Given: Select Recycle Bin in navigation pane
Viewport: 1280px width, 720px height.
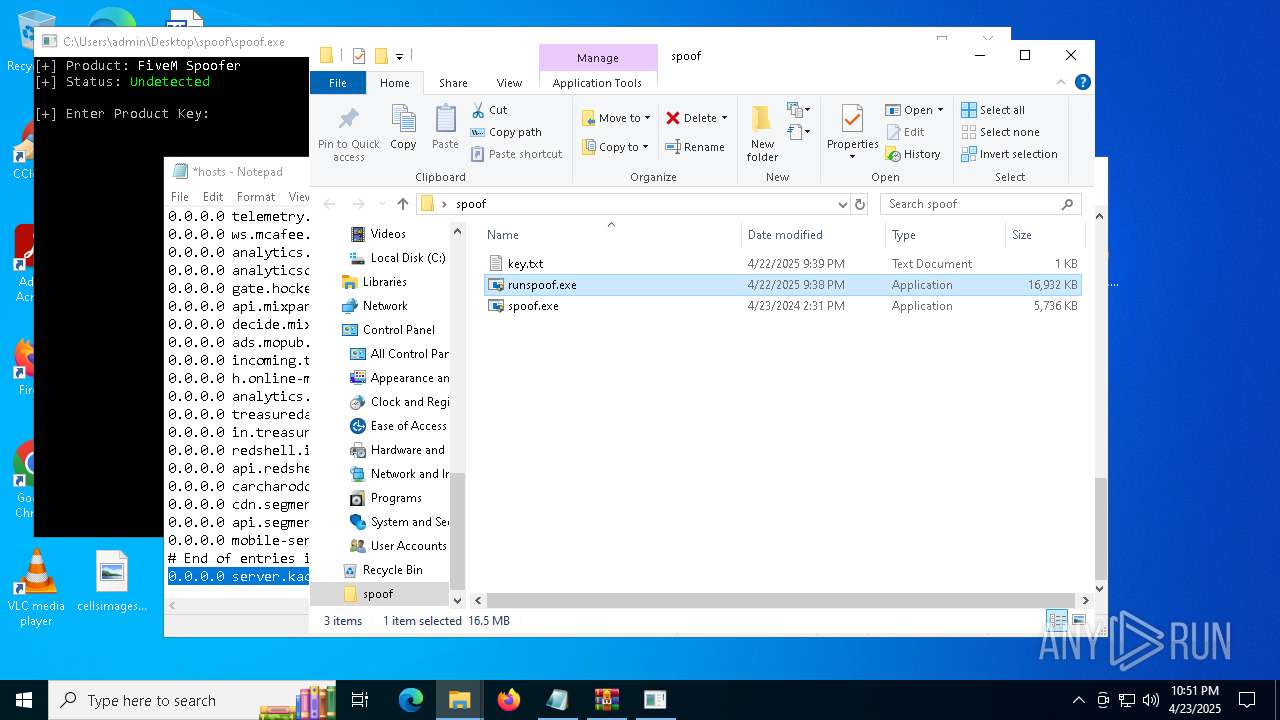Looking at the screenshot, I should click(382, 570).
